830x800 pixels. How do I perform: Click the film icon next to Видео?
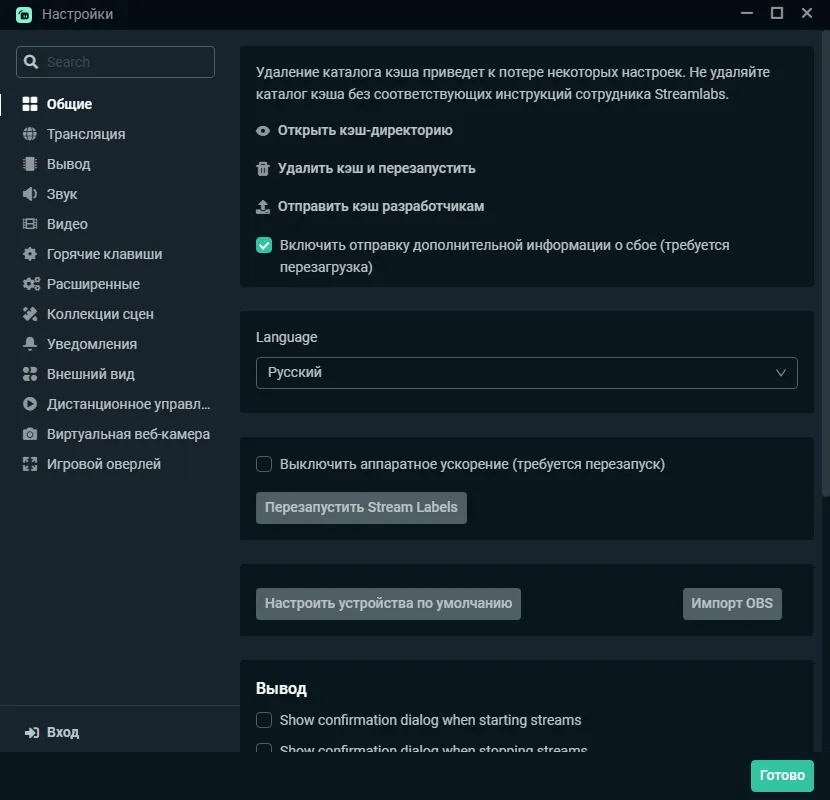(30, 224)
